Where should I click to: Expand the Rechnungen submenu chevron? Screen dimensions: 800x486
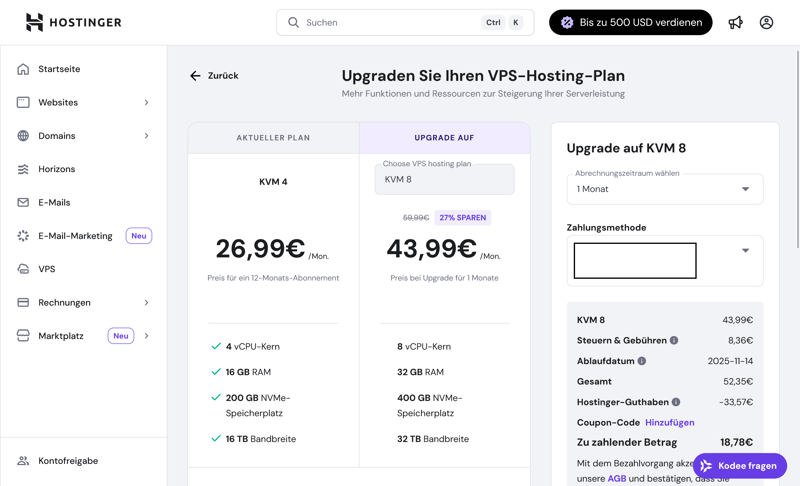pyautogui.click(x=146, y=302)
